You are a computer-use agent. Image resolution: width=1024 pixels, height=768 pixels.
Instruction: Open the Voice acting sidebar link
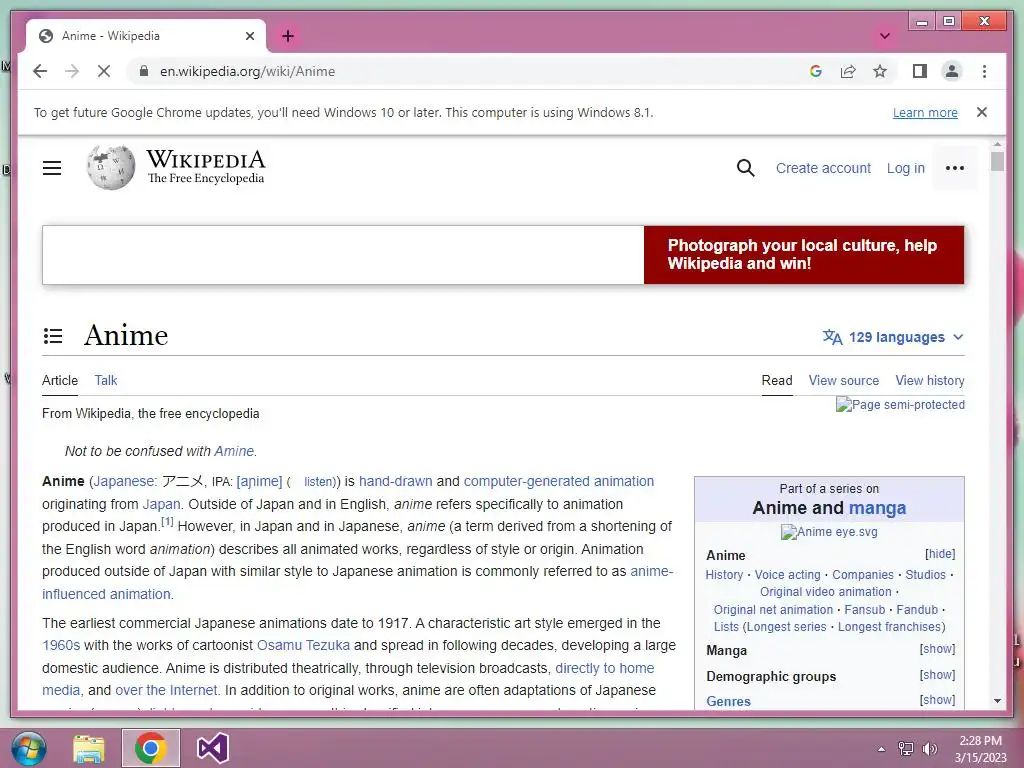pyautogui.click(x=787, y=575)
